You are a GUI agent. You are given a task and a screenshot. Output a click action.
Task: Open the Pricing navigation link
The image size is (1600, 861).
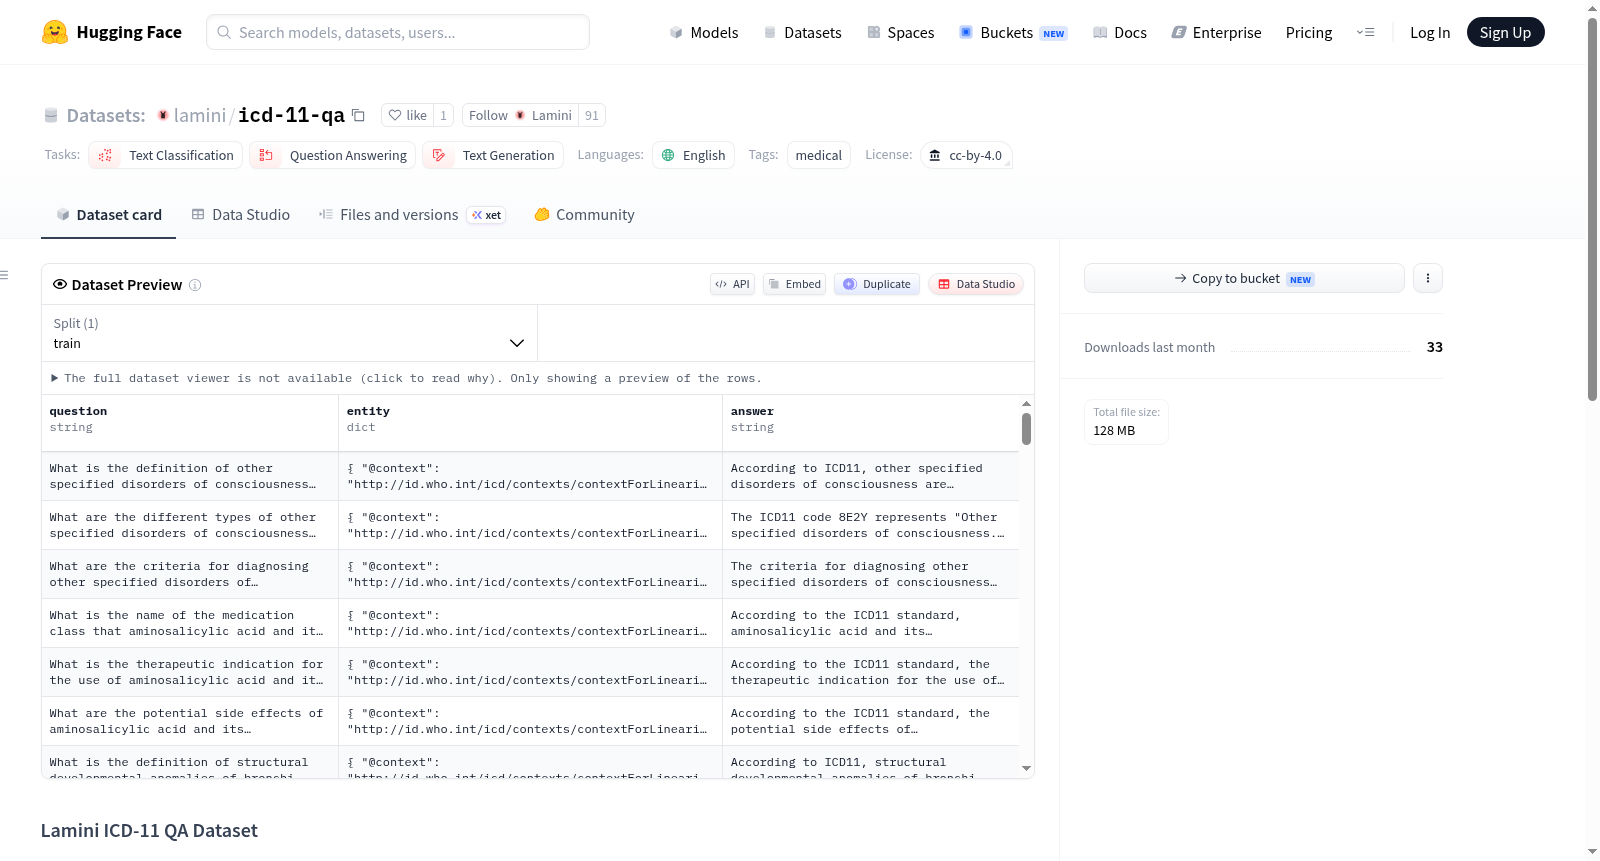coord(1309,32)
